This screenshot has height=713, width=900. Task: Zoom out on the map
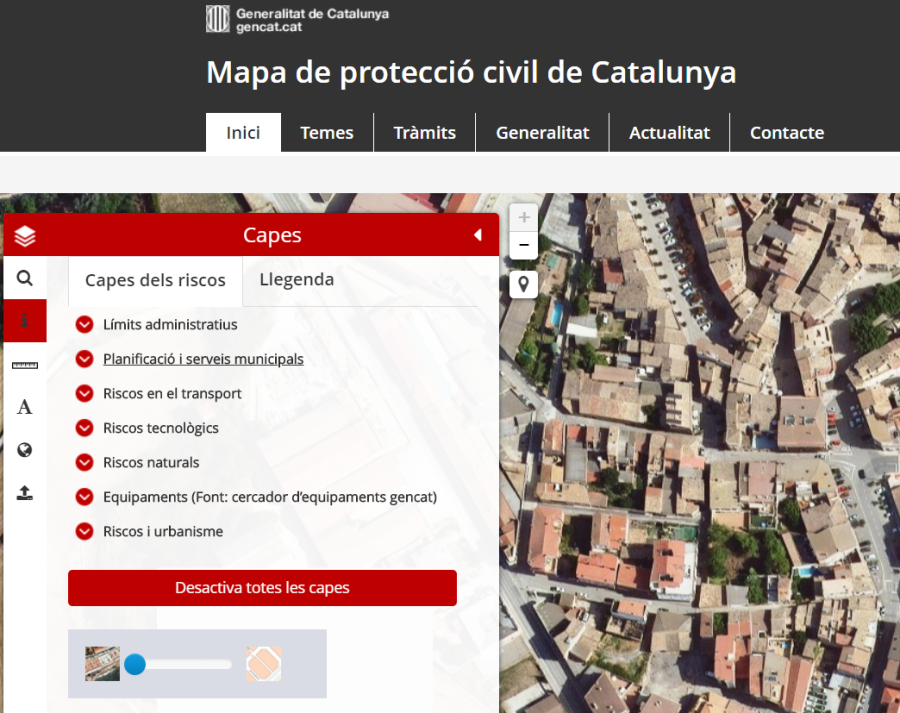click(523, 245)
